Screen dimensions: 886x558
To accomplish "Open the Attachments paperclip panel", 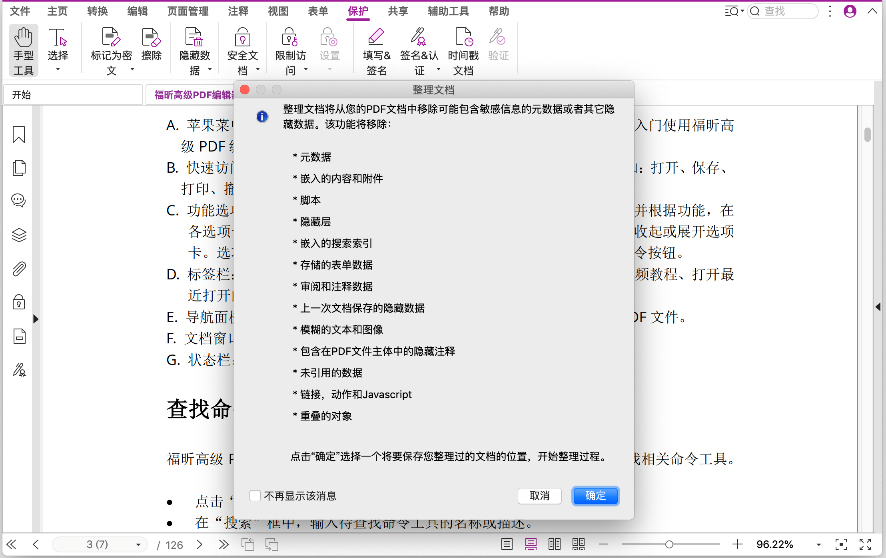I will click(x=19, y=269).
